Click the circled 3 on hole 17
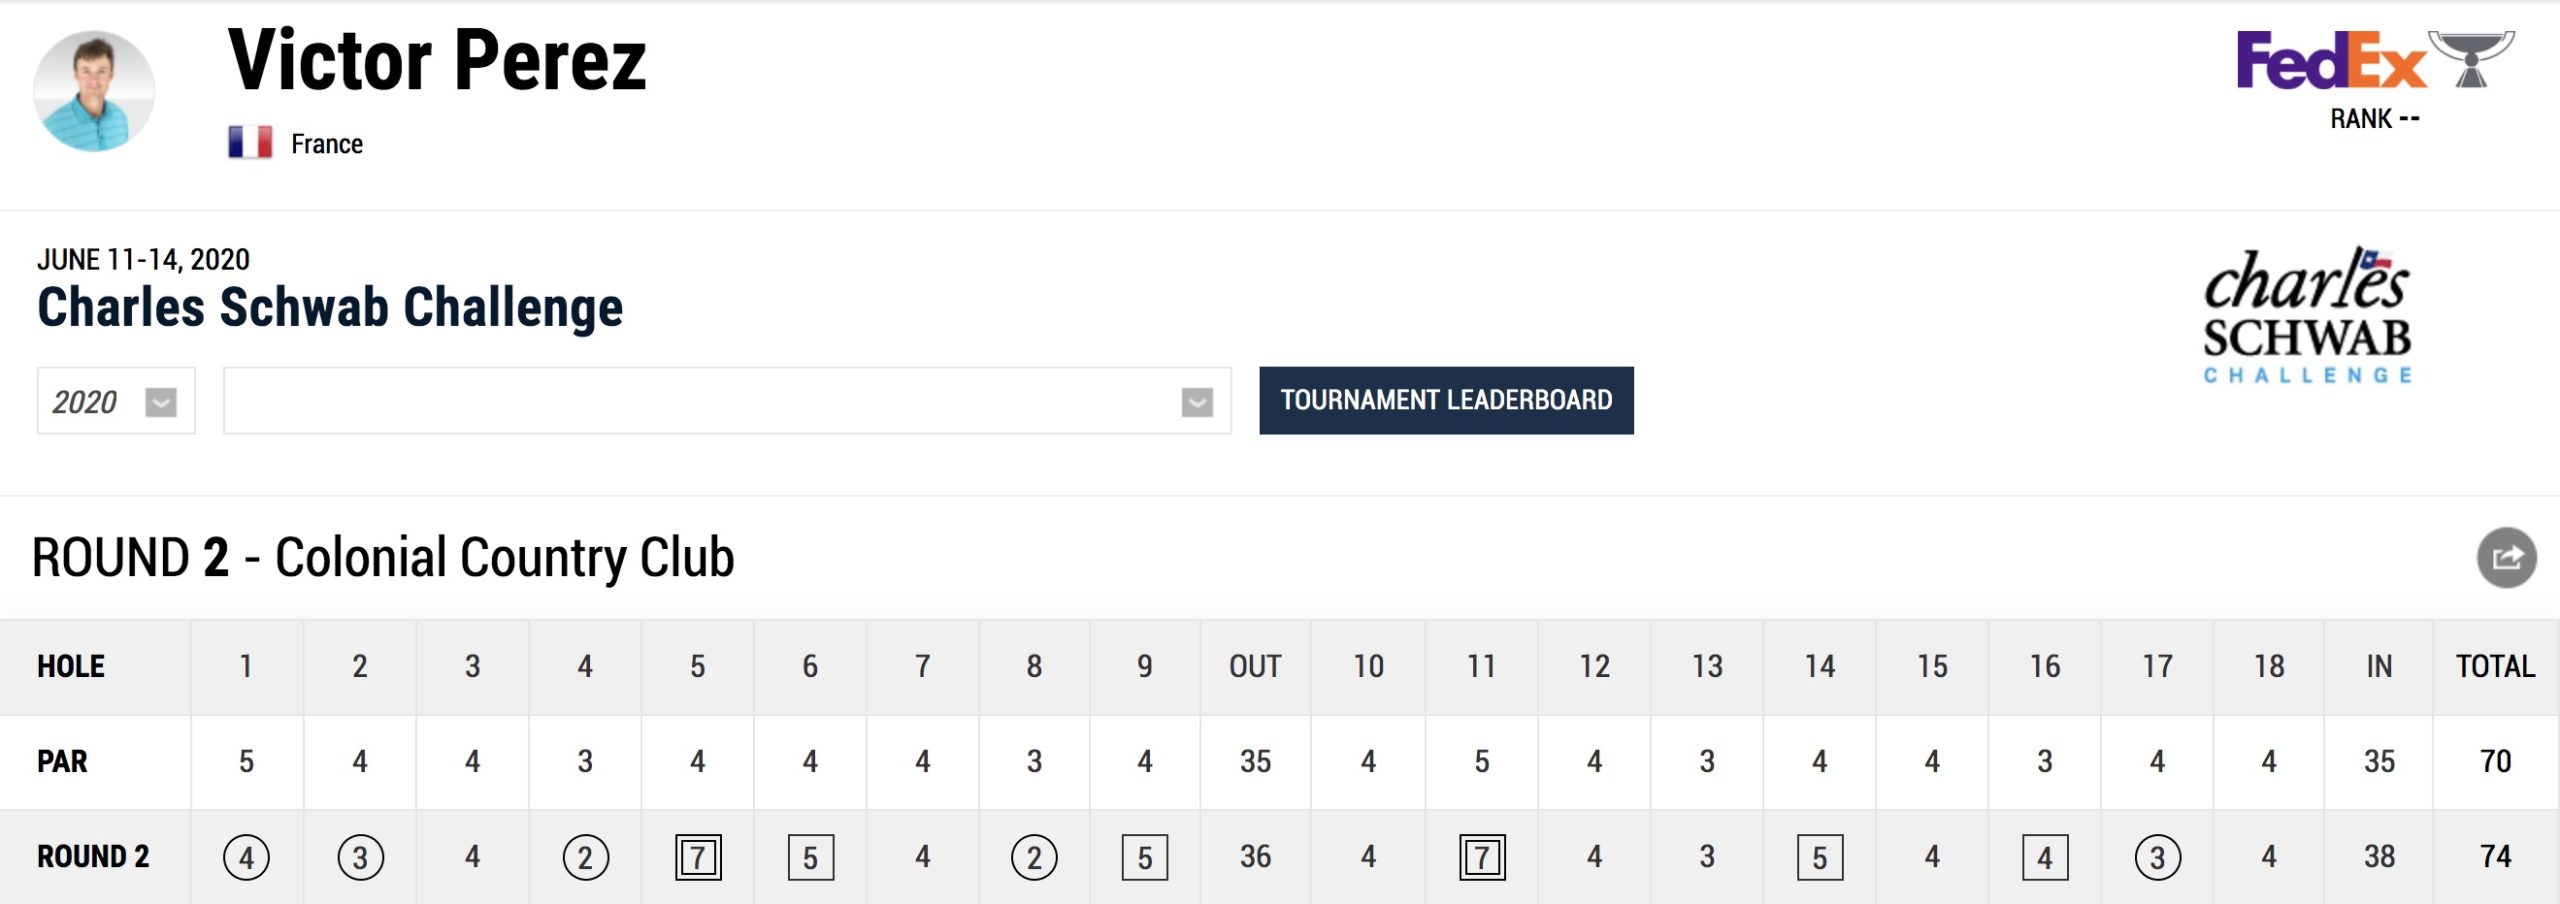Screen dimensions: 2560x904 pos(2158,857)
